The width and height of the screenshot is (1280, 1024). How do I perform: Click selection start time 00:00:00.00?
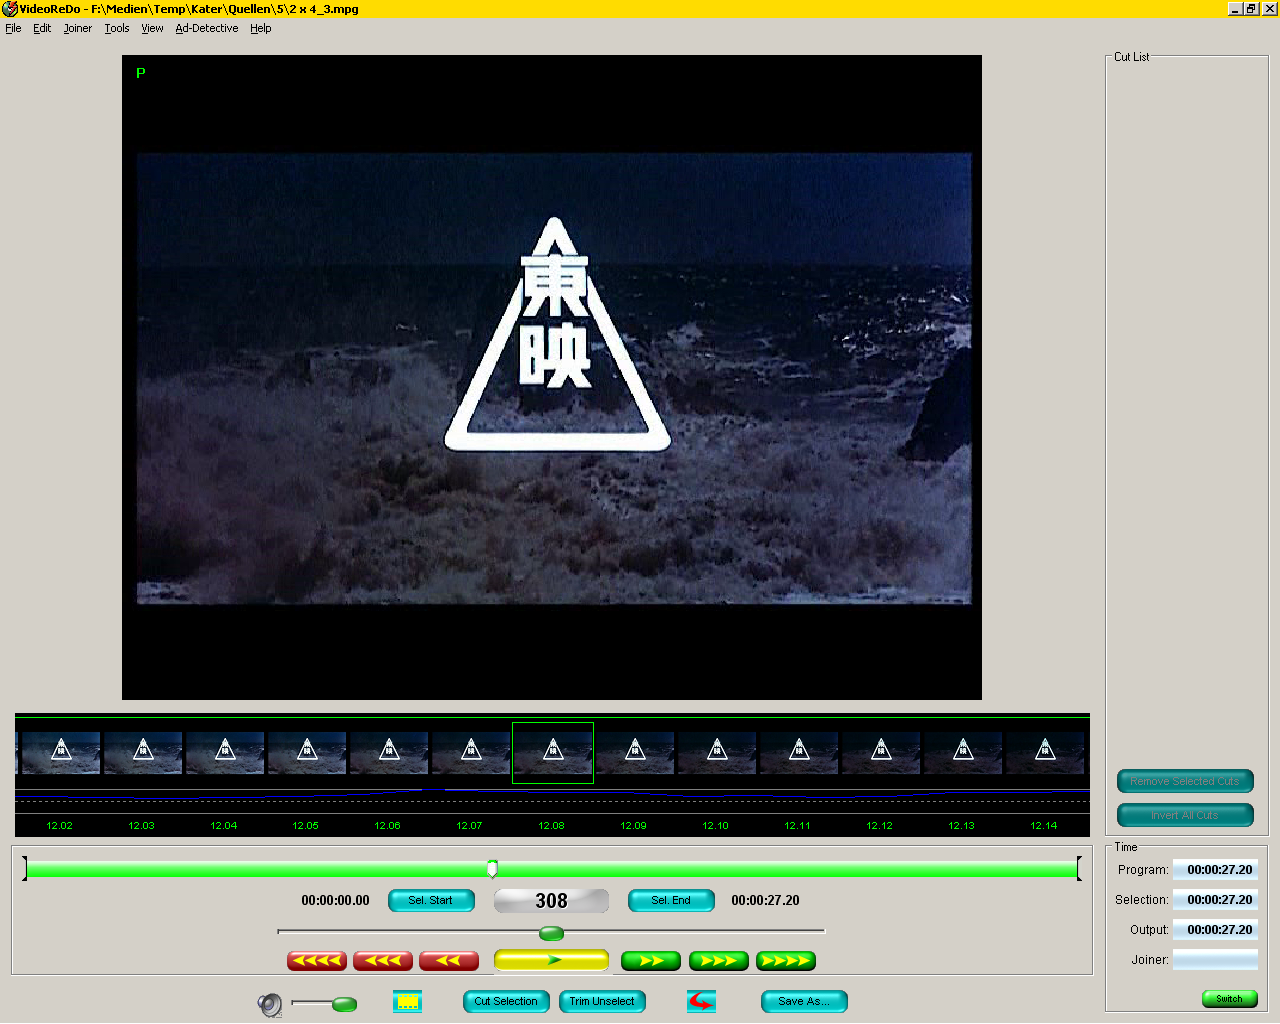tap(335, 900)
